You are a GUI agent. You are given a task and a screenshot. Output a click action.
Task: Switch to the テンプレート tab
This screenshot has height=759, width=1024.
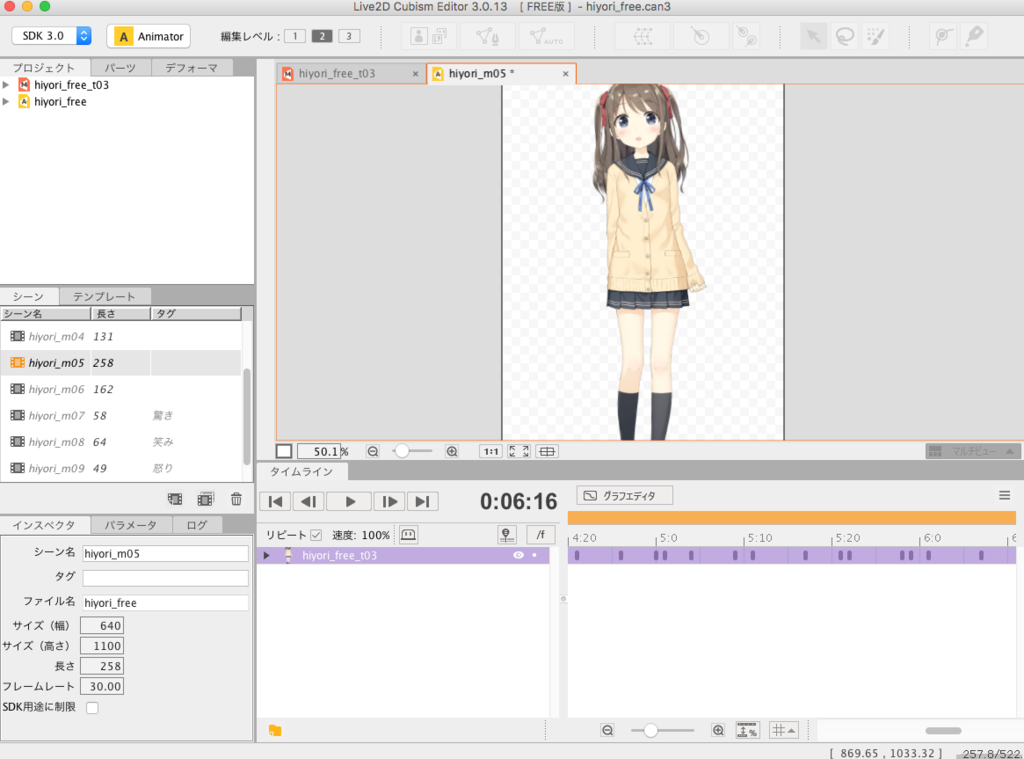104,296
